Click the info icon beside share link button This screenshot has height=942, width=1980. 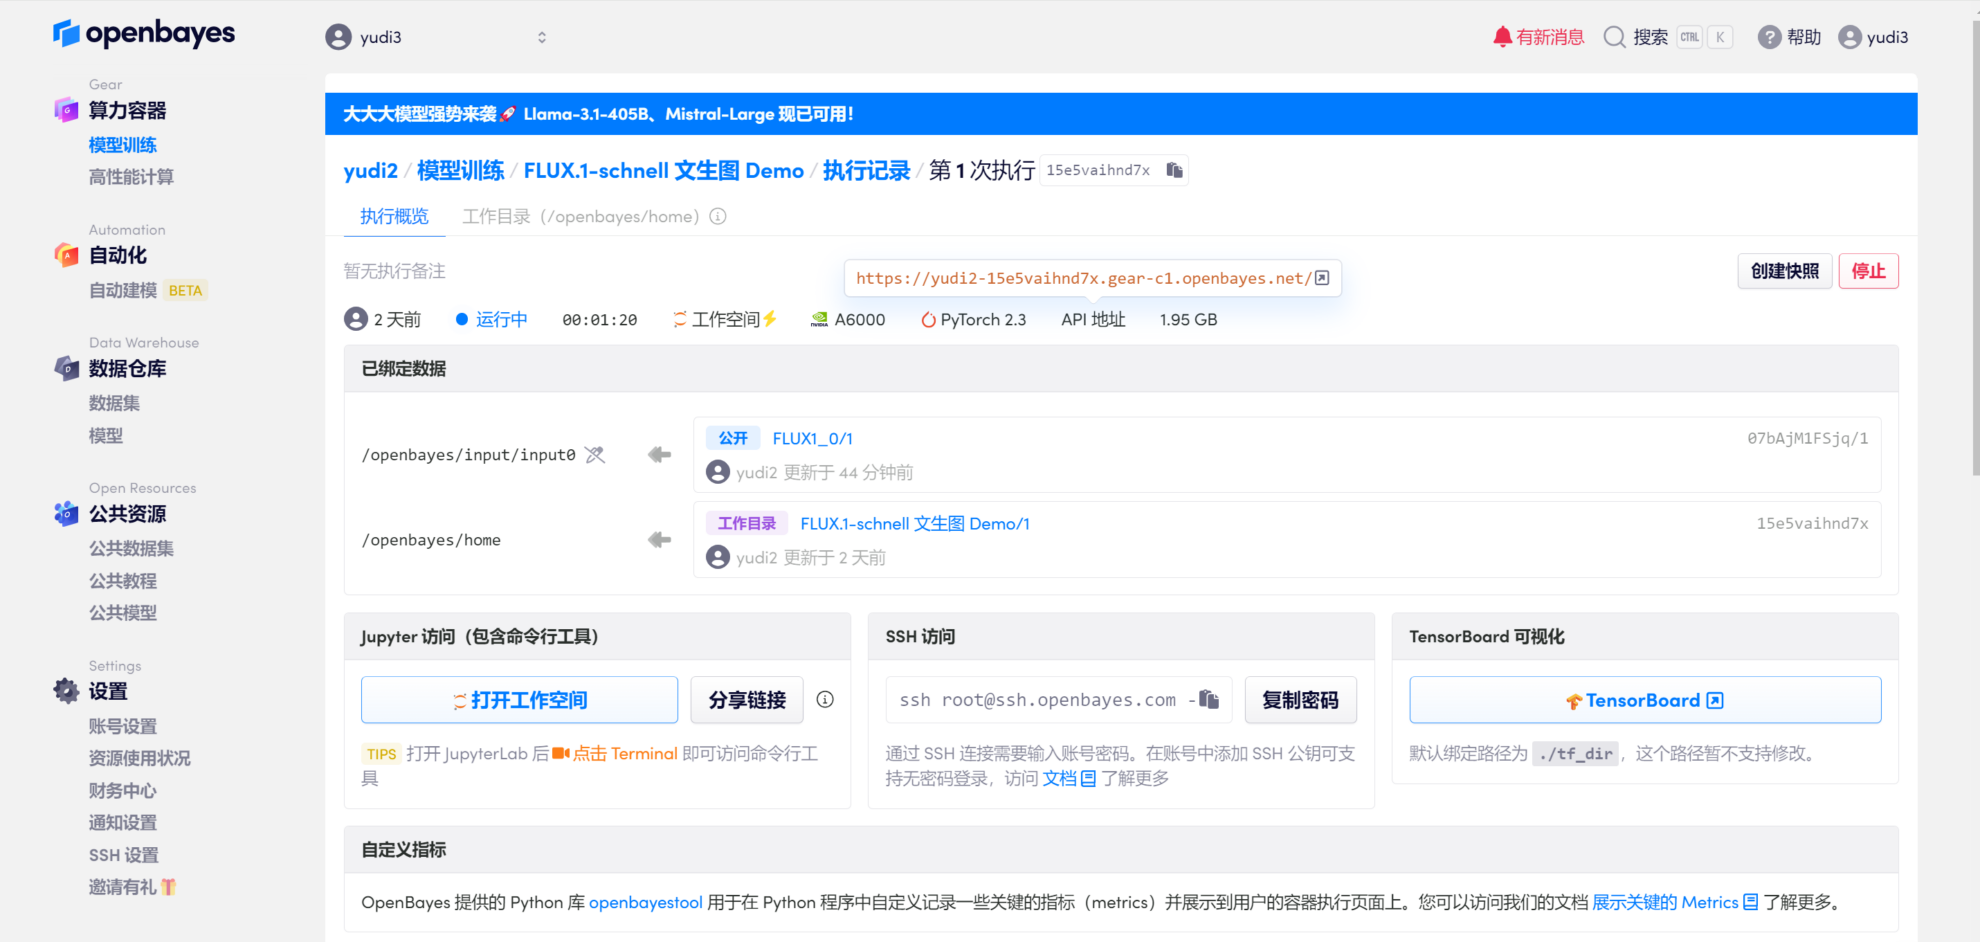click(825, 700)
